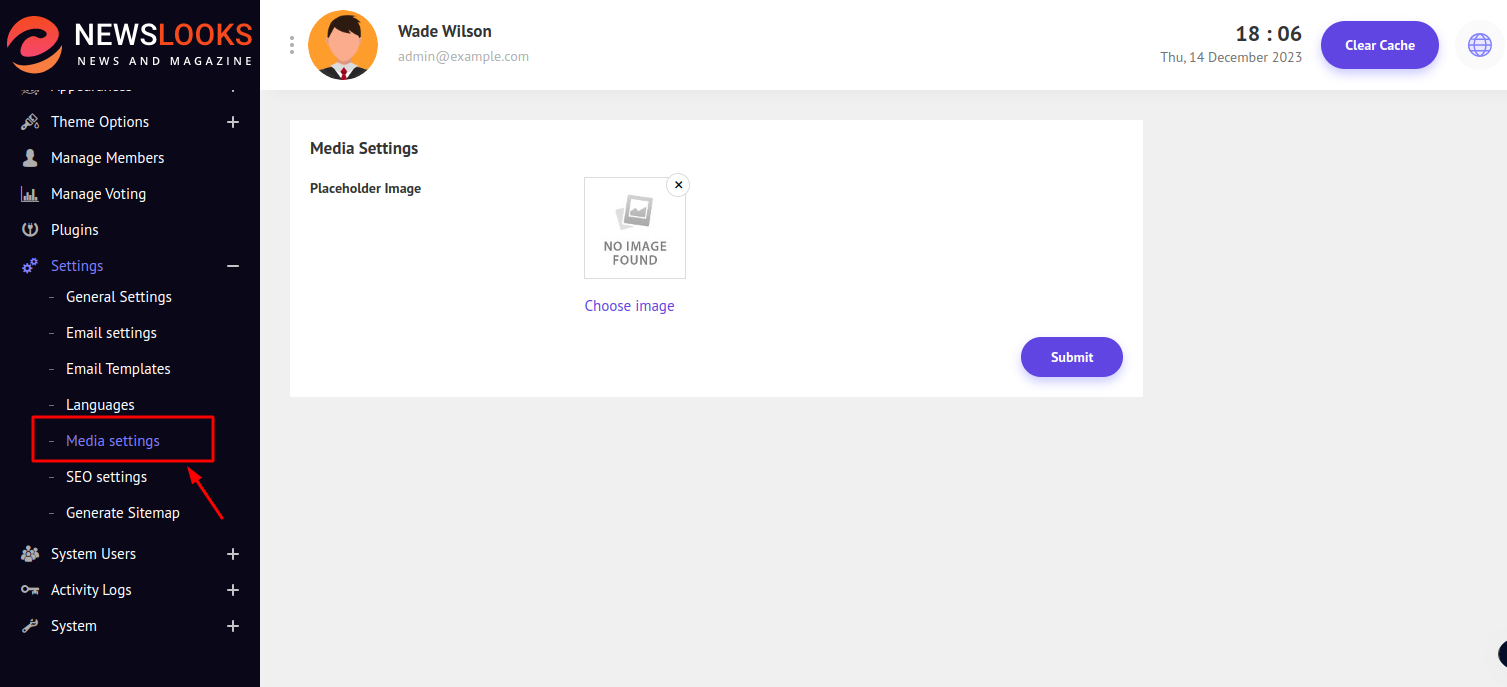Remove the placeholder image with X

click(x=678, y=185)
